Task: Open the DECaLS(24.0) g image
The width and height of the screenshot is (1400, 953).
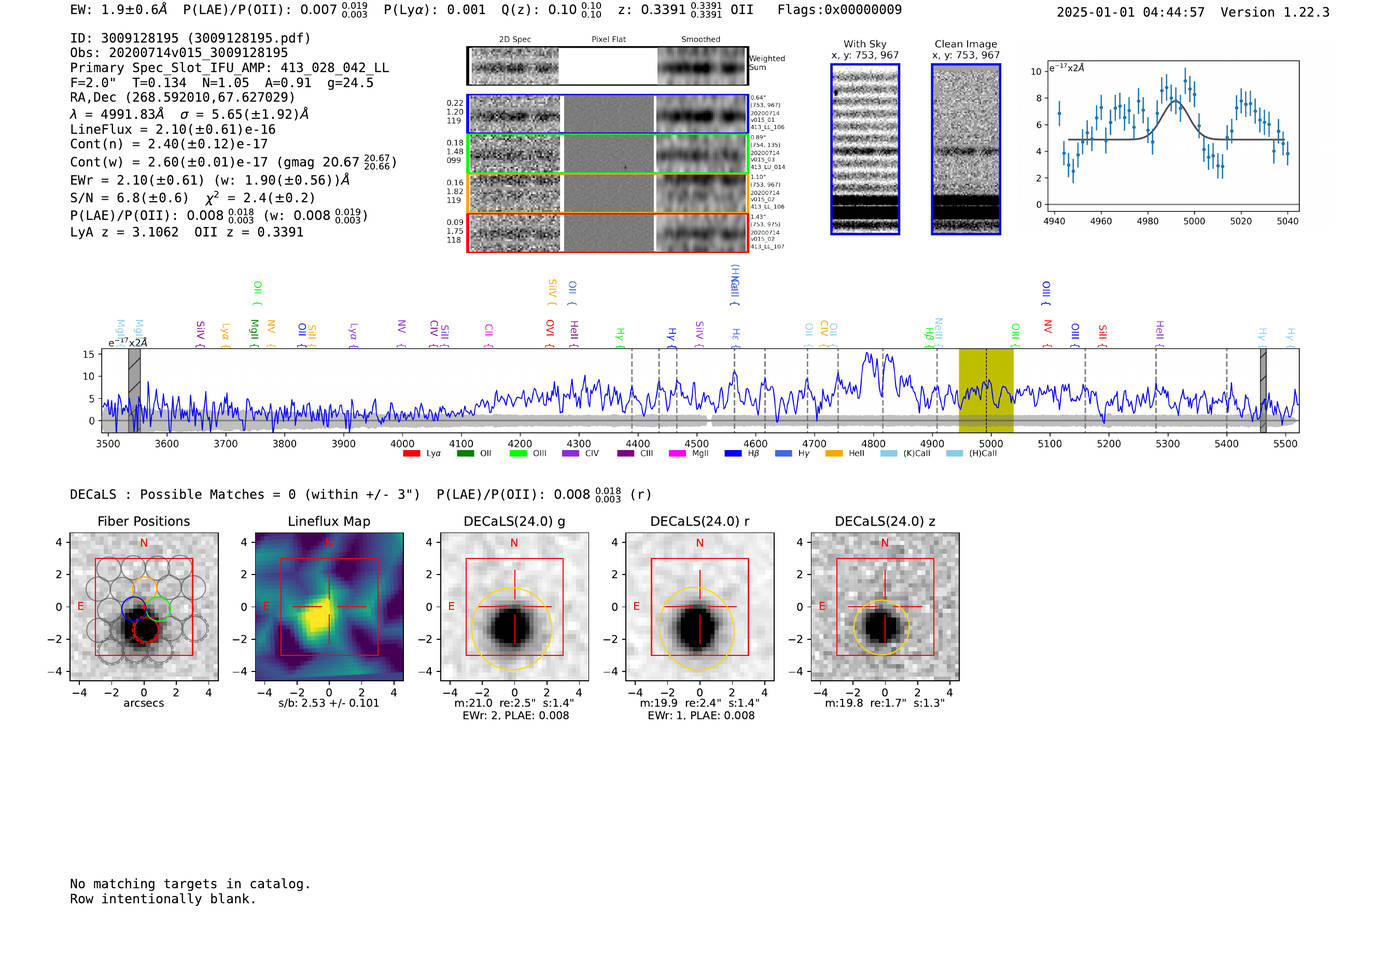Action: click(x=514, y=607)
